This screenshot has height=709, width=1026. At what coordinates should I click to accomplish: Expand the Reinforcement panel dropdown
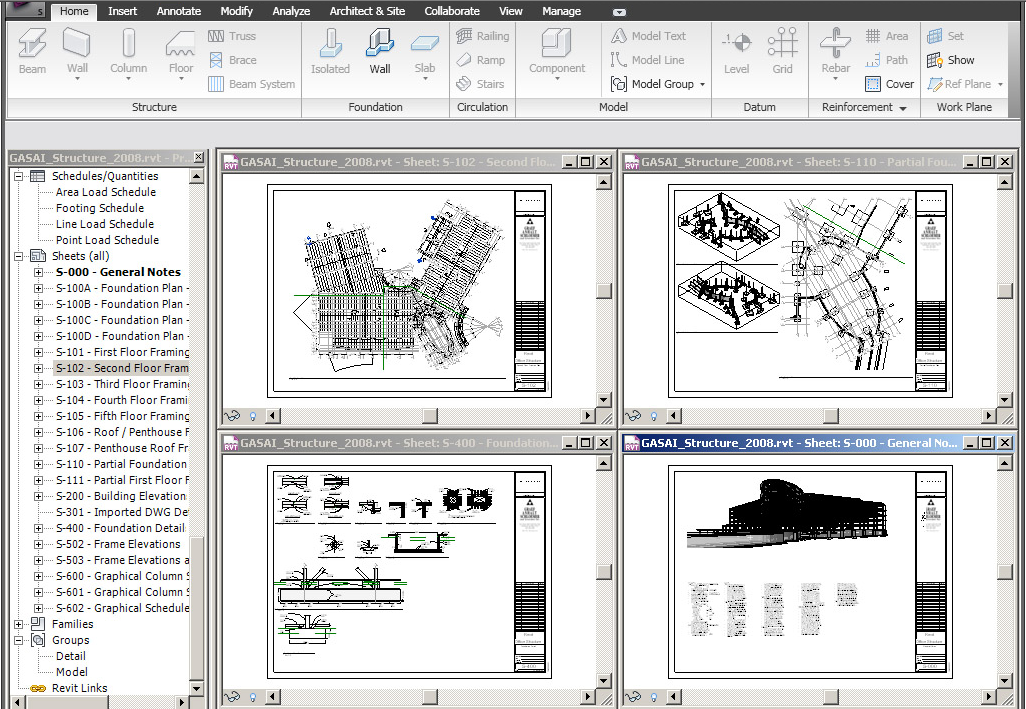[903, 108]
